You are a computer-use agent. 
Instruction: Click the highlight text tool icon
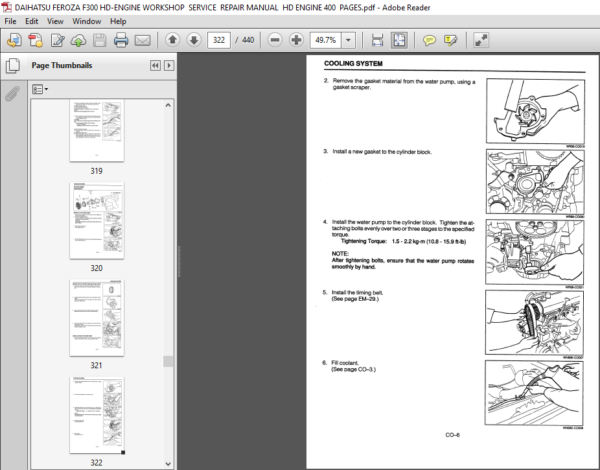(450, 40)
